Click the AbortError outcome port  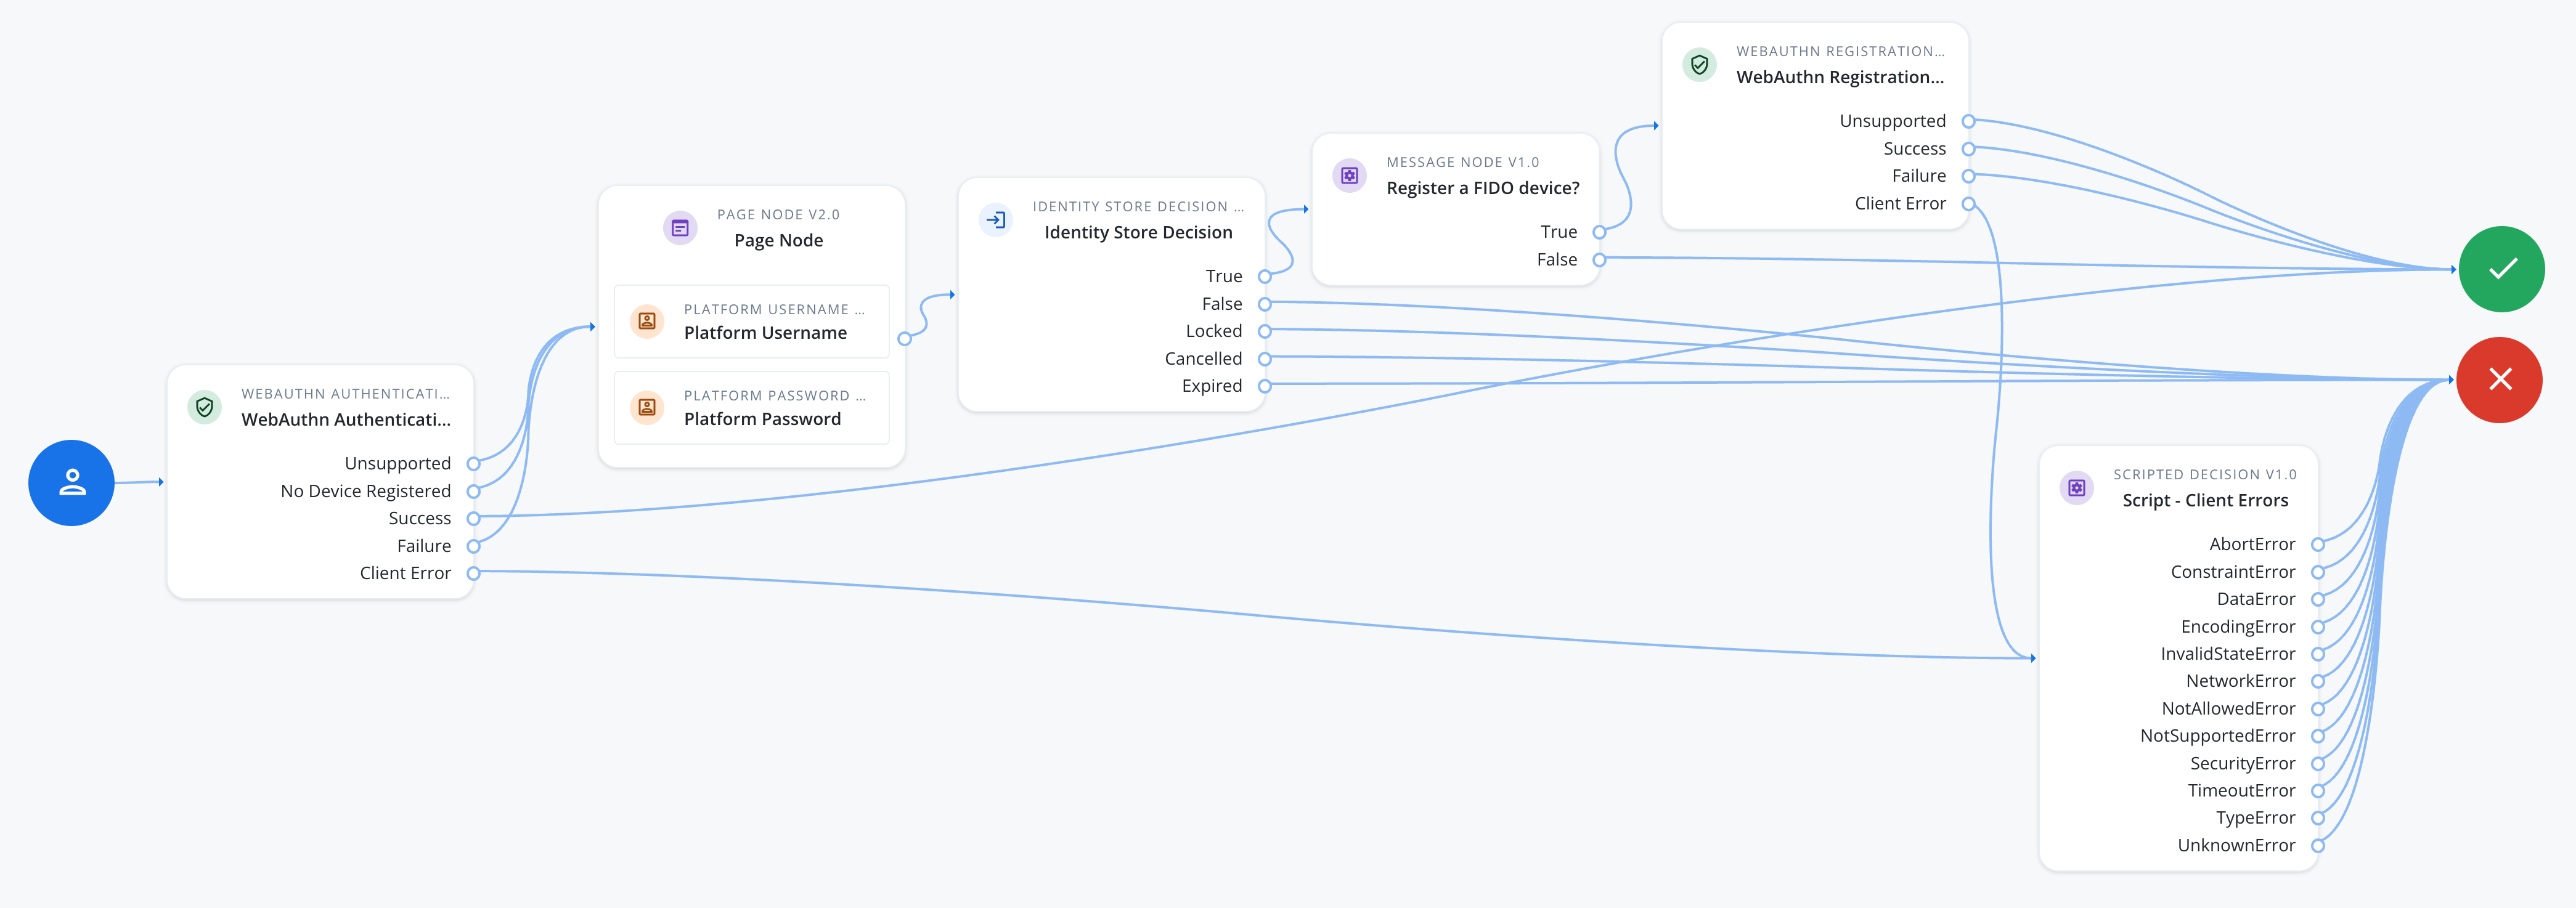[x=2318, y=545]
